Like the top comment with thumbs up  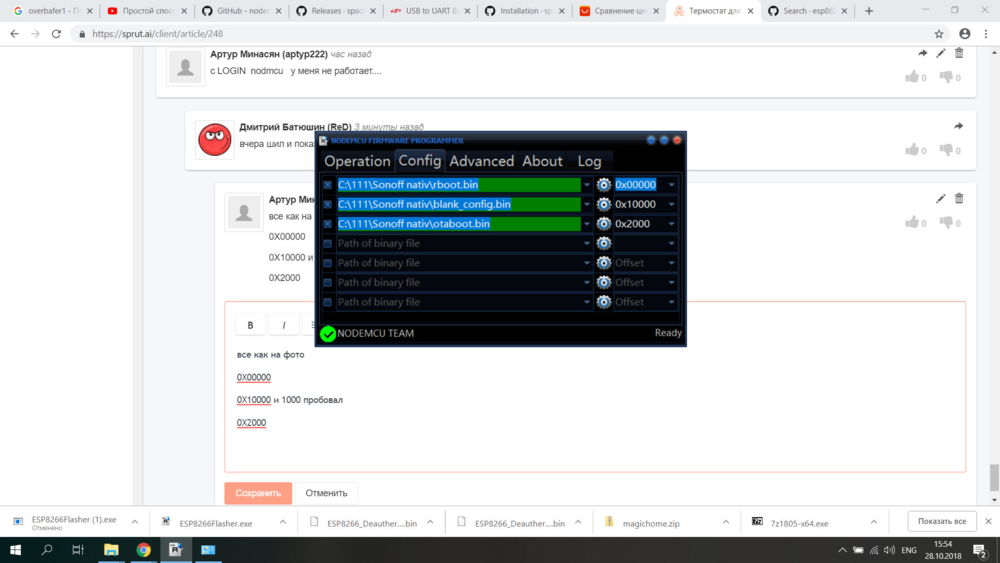[912, 77]
